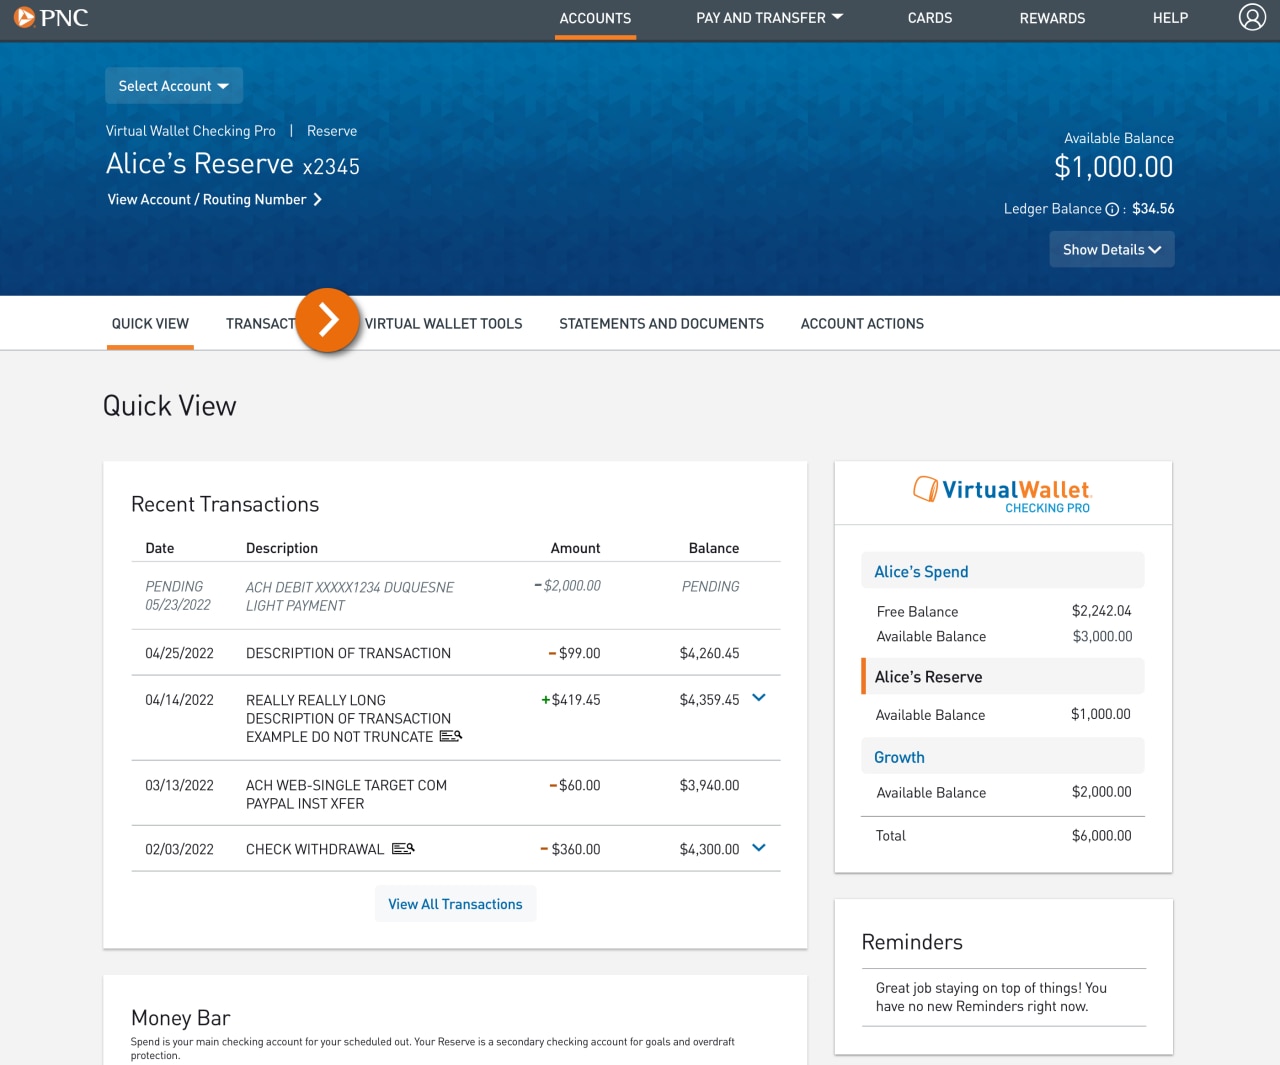
Task: Select the CARDS menu item
Action: (929, 18)
